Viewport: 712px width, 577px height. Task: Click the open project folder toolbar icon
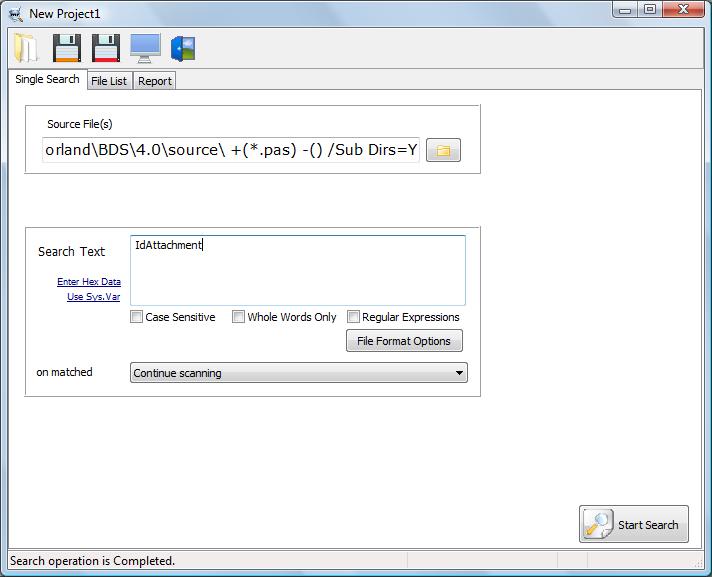pos(26,47)
